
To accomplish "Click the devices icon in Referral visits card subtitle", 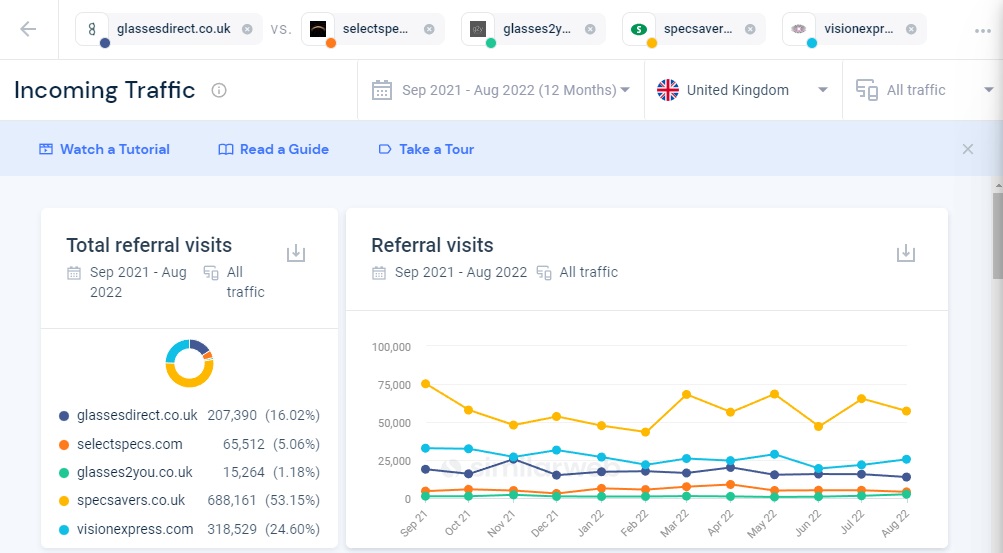I will click(544, 273).
